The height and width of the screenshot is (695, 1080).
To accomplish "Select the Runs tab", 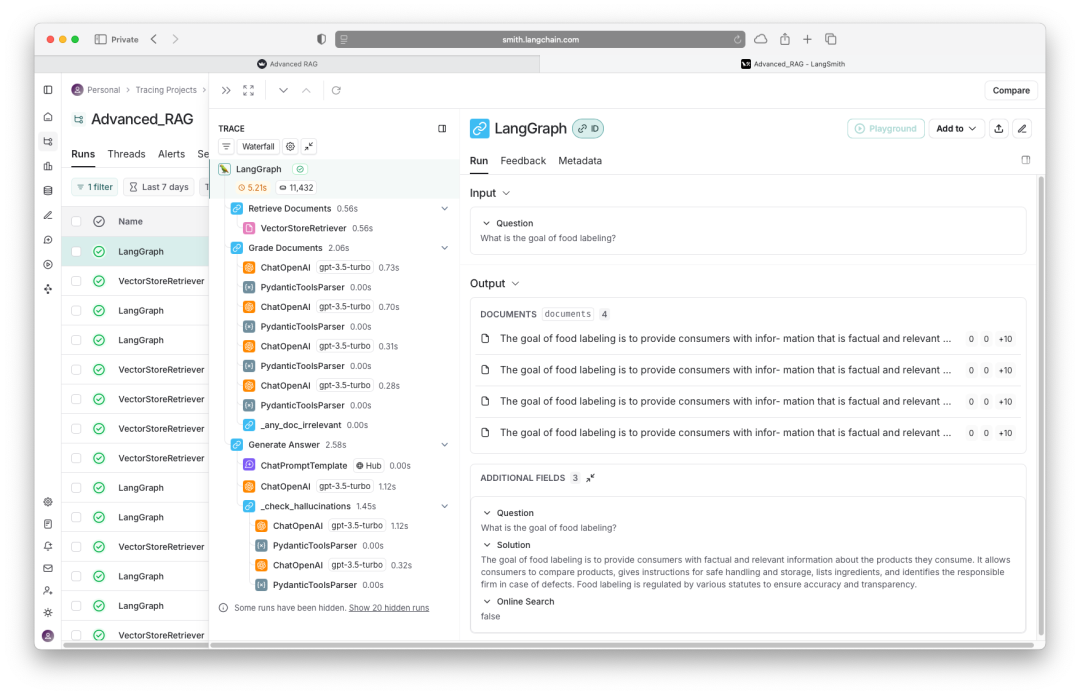I will click(x=83, y=154).
